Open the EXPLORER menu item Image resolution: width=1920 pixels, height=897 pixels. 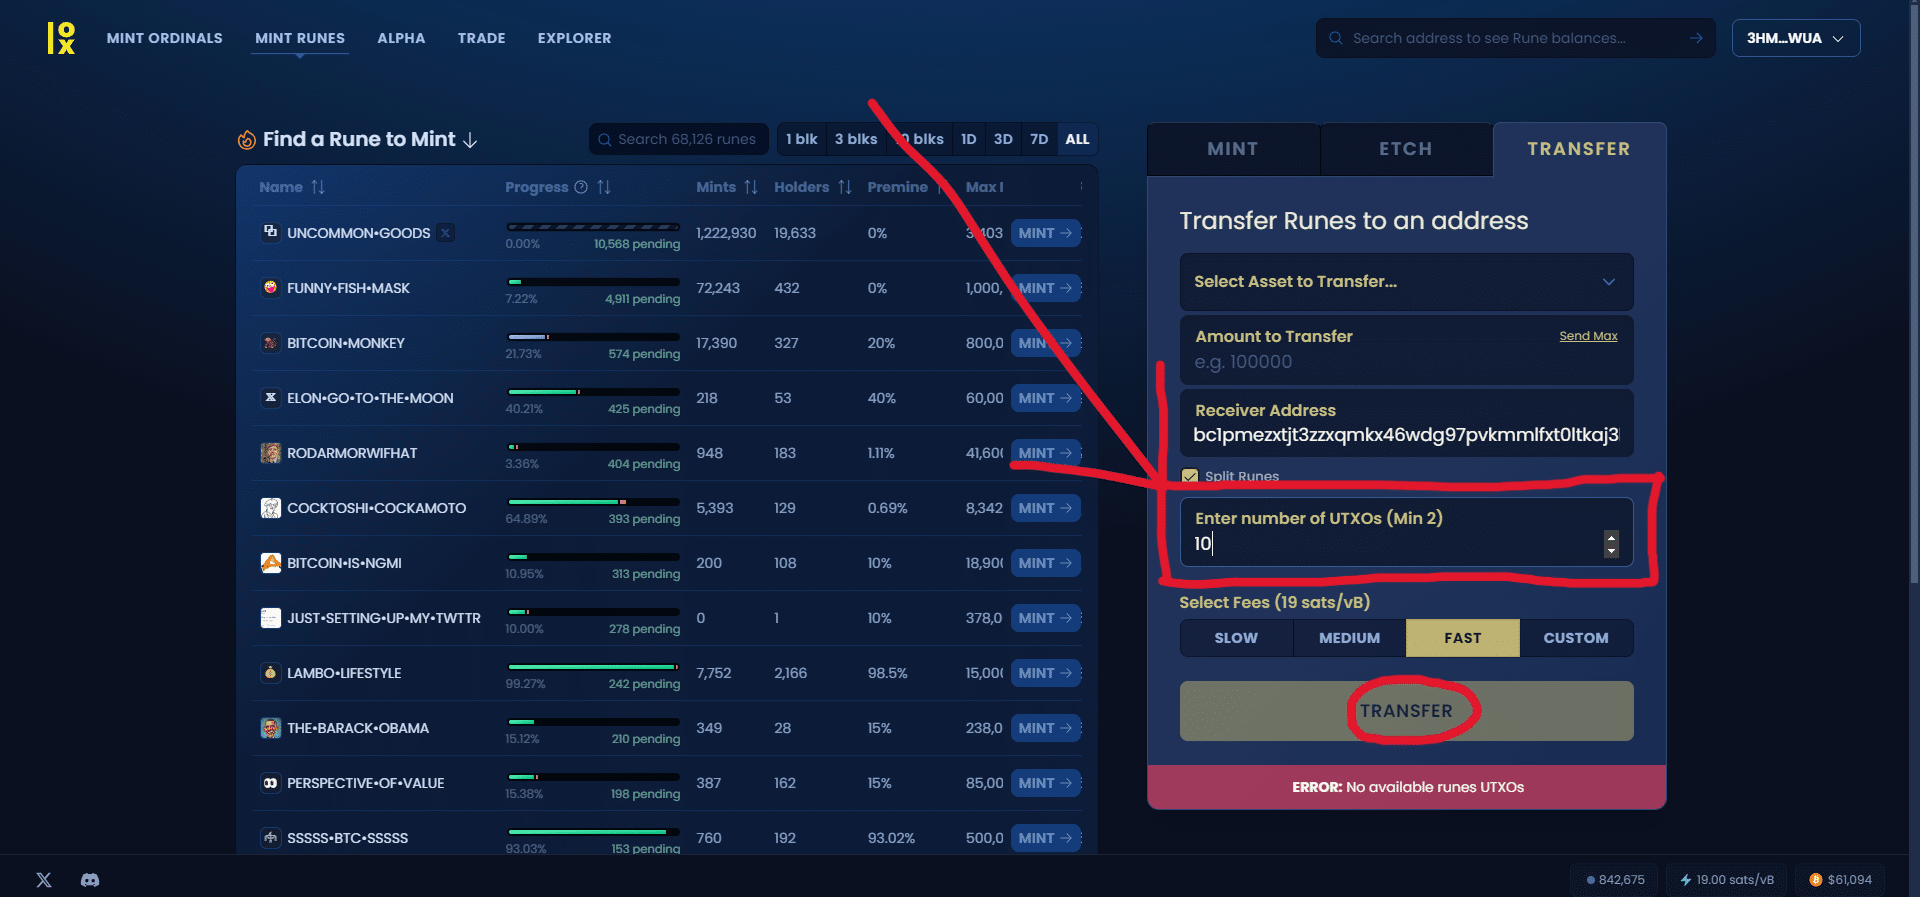pos(574,38)
